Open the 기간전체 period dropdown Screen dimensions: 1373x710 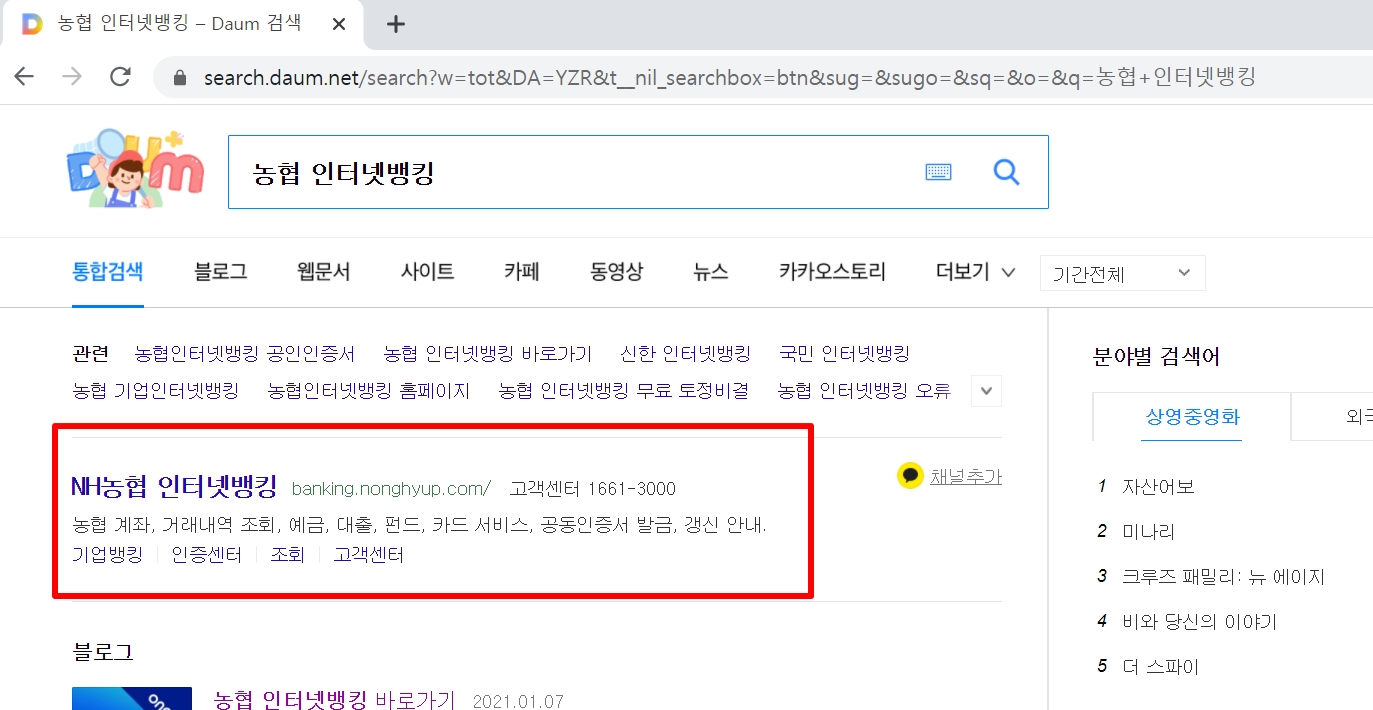point(1122,273)
